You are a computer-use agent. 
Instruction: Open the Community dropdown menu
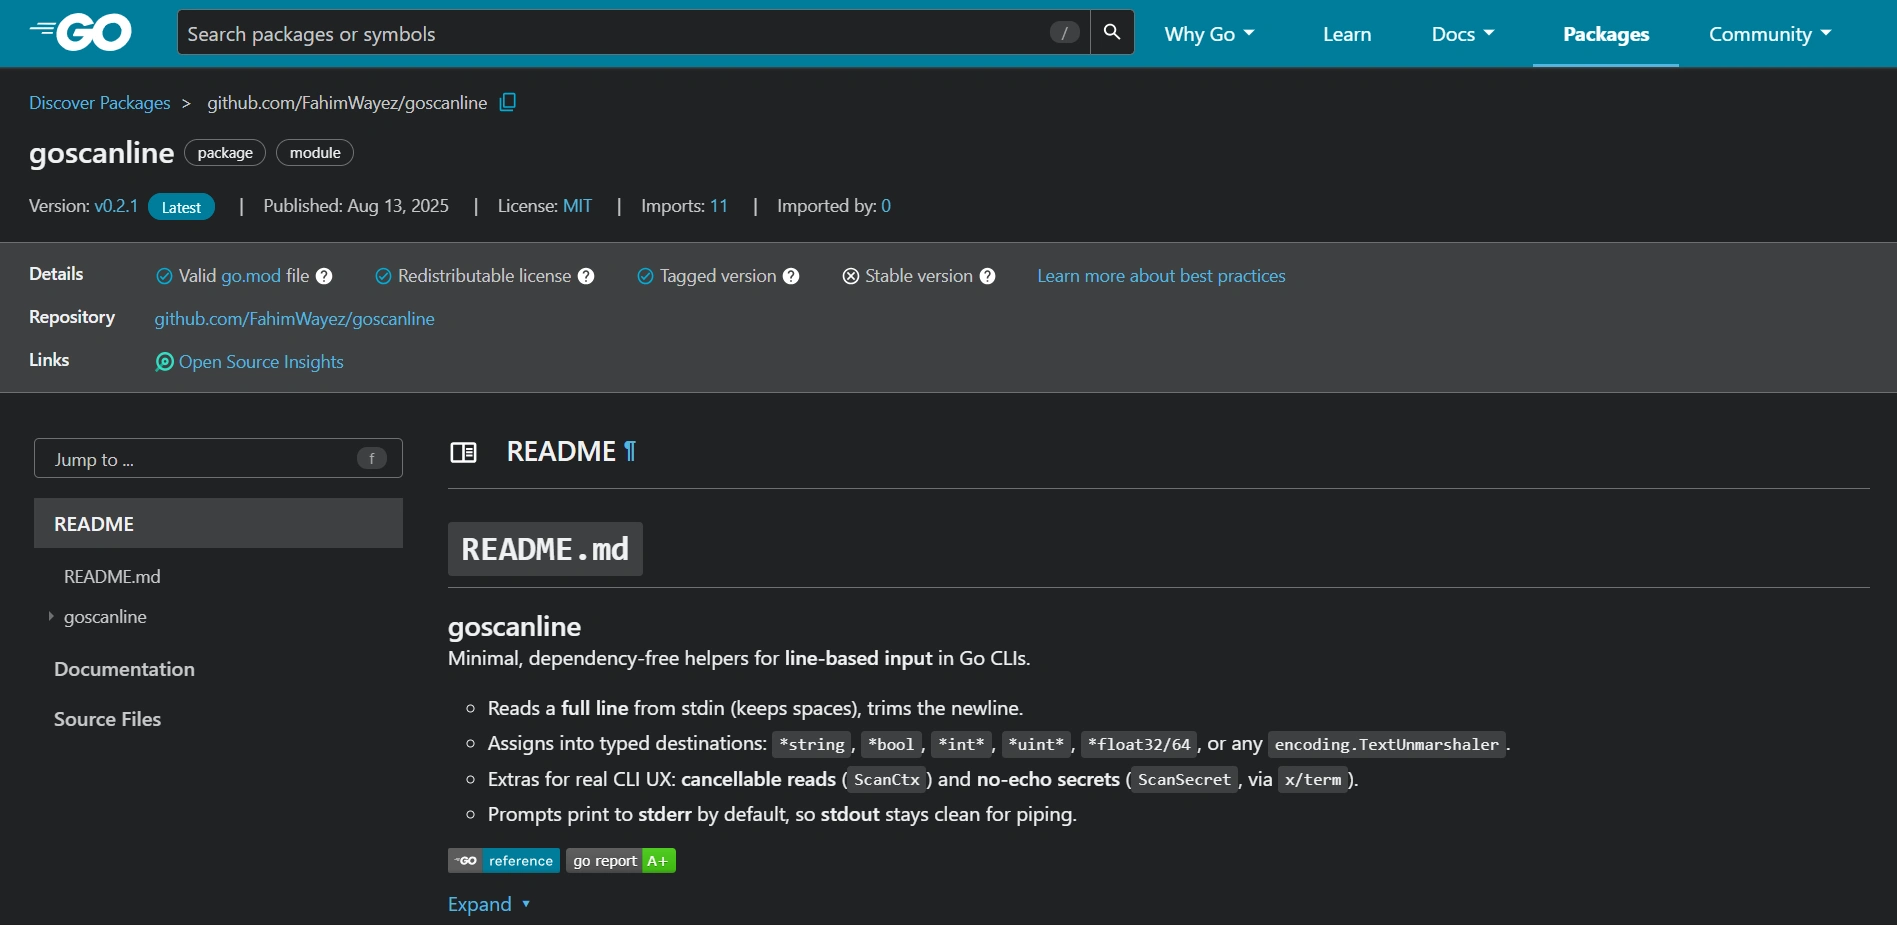click(x=1770, y=34)
